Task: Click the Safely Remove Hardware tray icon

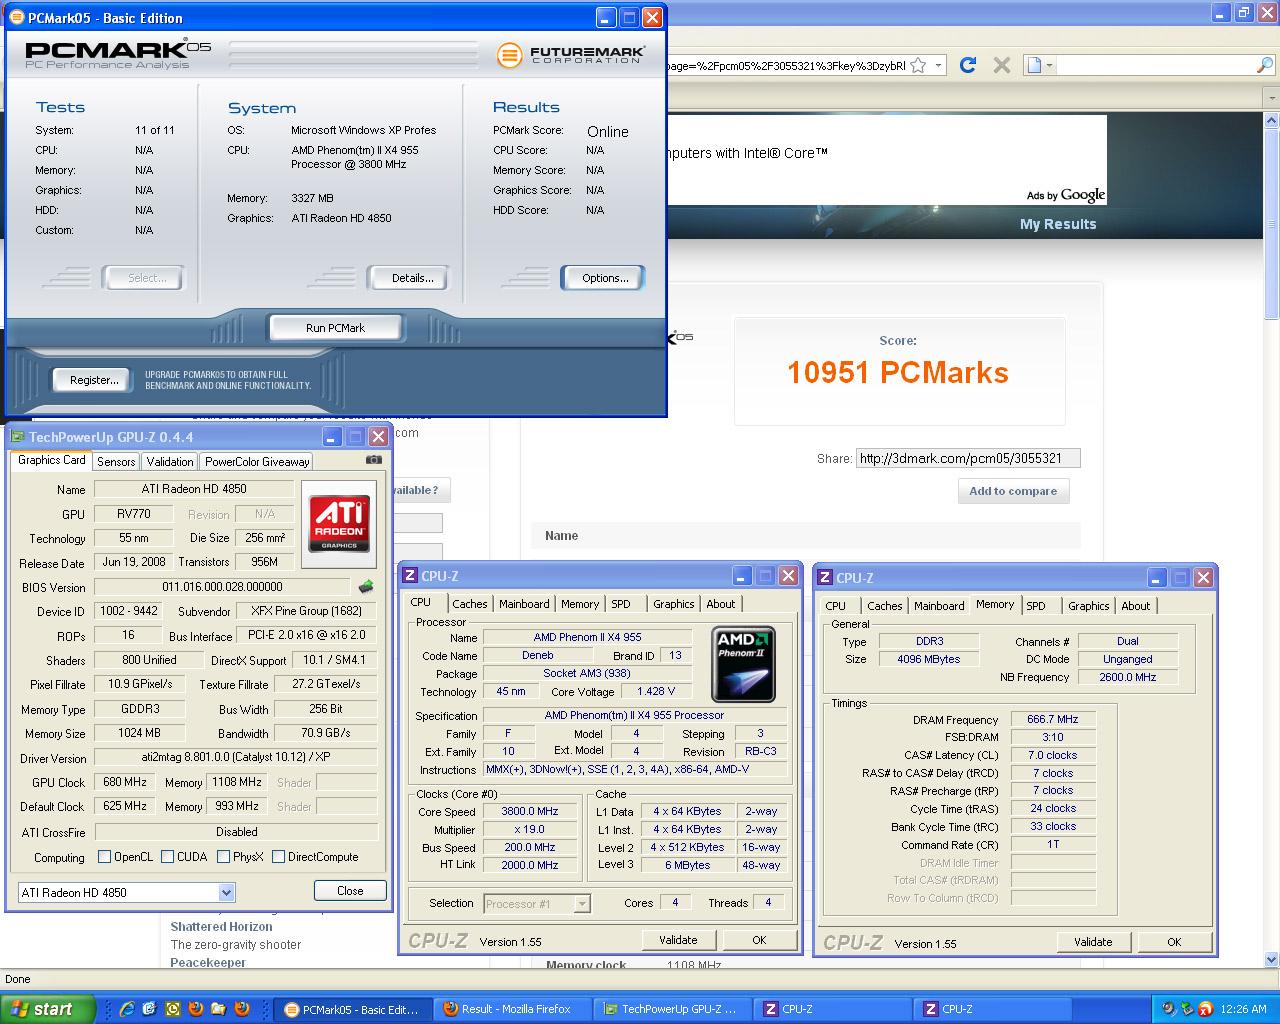Action: [x=1187, y=1009]
